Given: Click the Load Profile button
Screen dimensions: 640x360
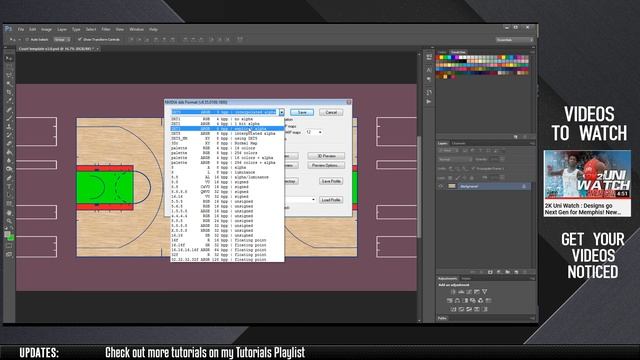Looking at the screenshot, I should 331,200.
